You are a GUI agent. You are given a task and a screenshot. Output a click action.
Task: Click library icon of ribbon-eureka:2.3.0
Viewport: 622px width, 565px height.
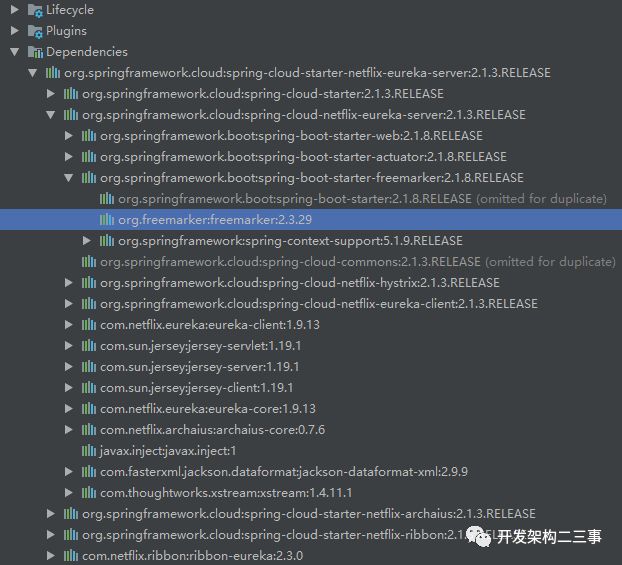71,555
